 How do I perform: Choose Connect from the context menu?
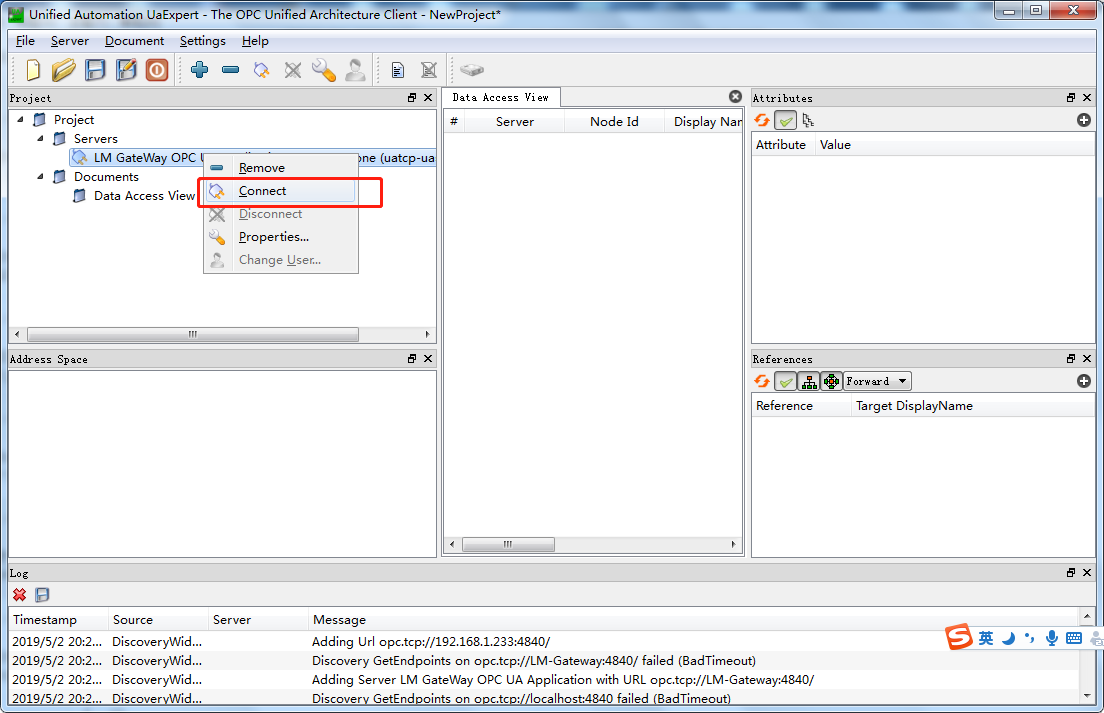point(280,191)
